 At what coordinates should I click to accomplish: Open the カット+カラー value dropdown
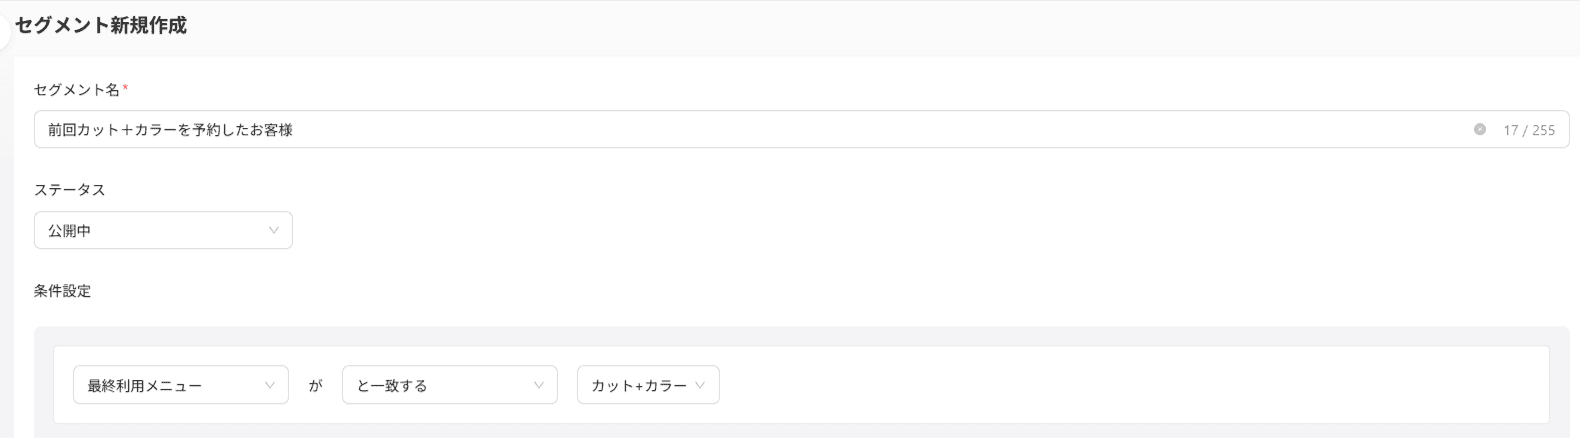[x=648, y=385]
